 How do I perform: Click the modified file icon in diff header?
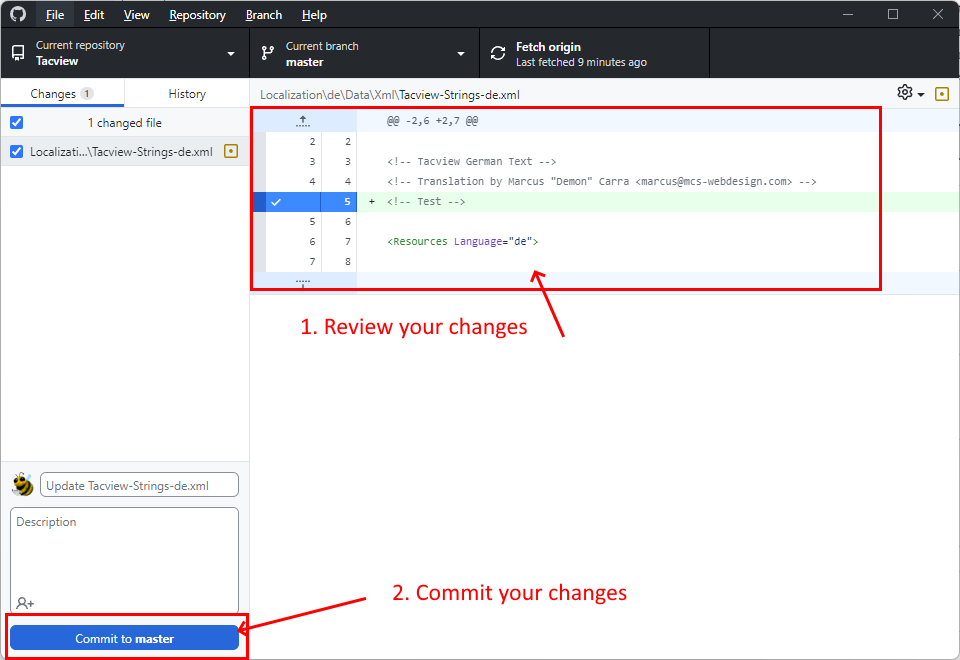942,94
